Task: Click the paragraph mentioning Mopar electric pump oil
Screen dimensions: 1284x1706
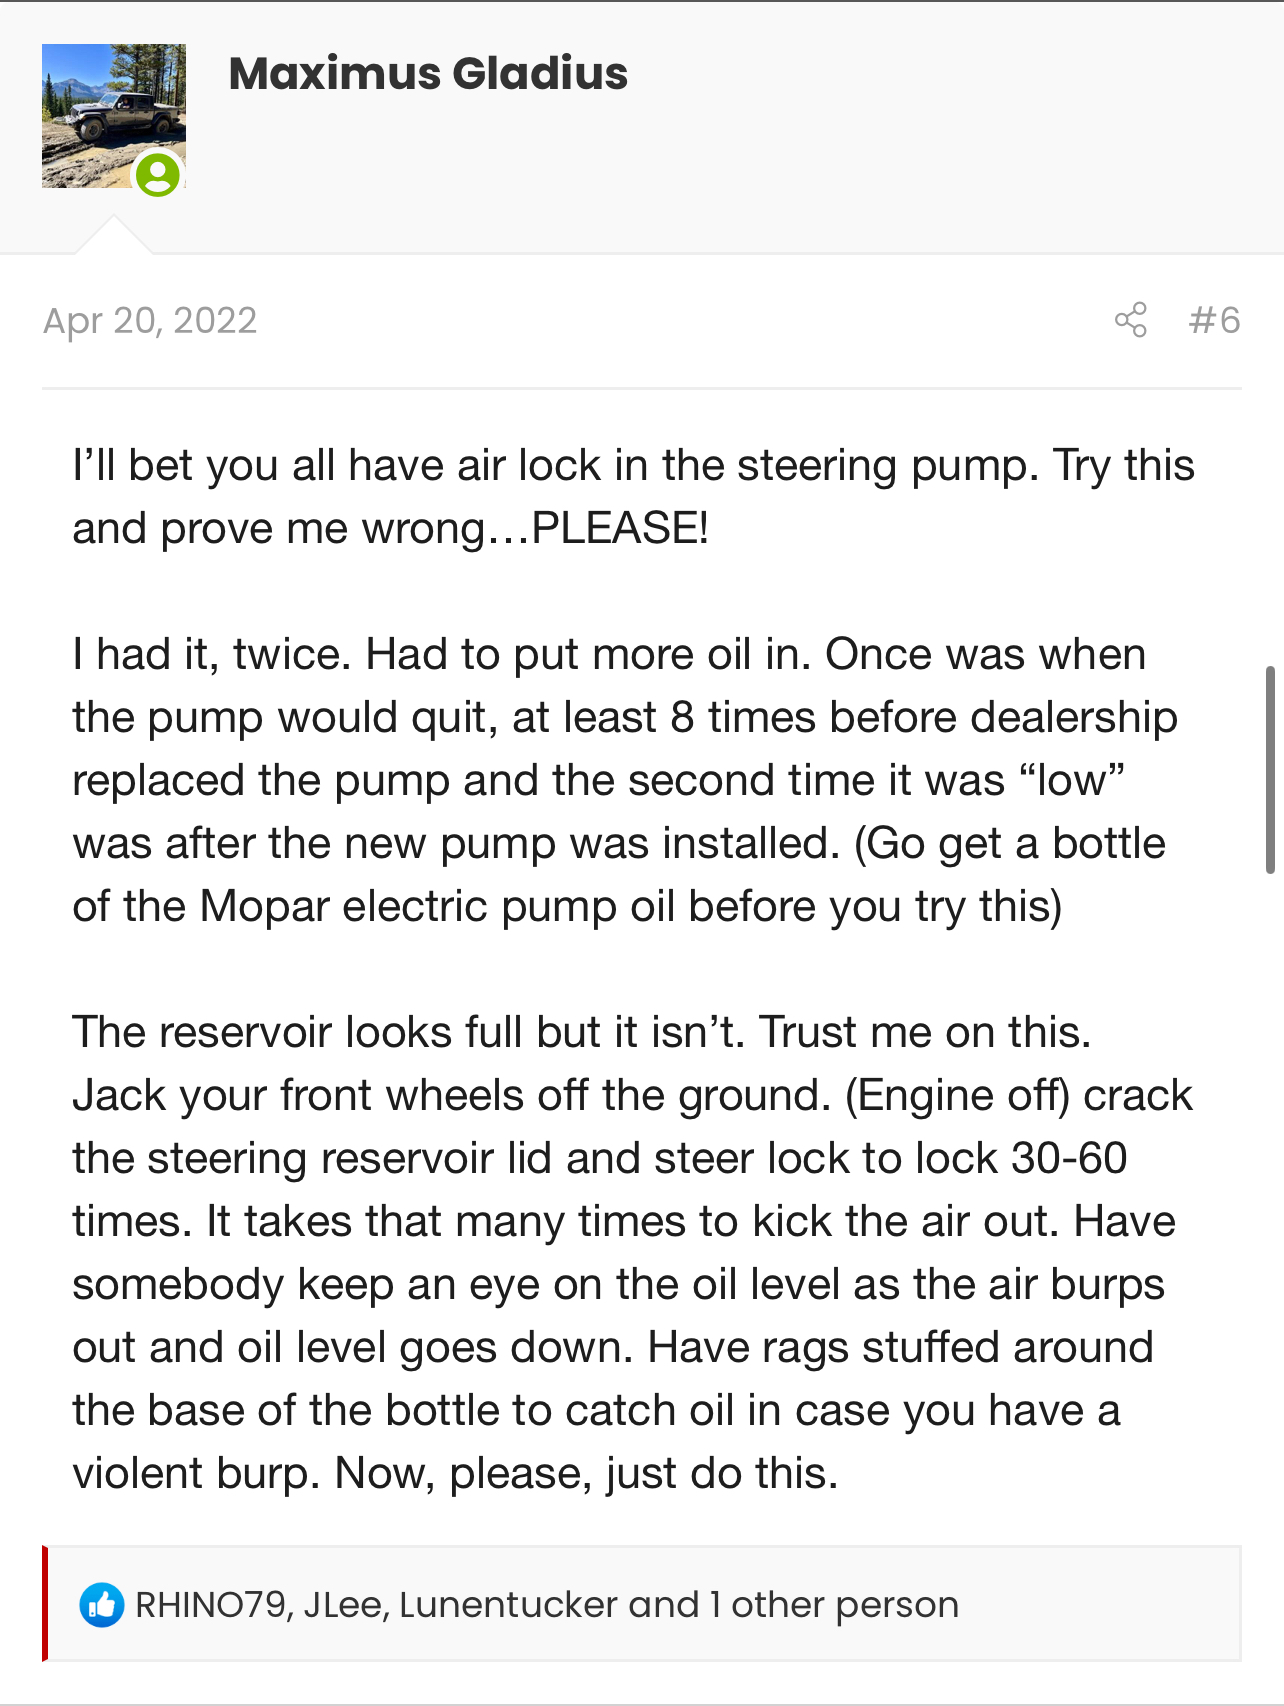Action: (x=625, y=780)
